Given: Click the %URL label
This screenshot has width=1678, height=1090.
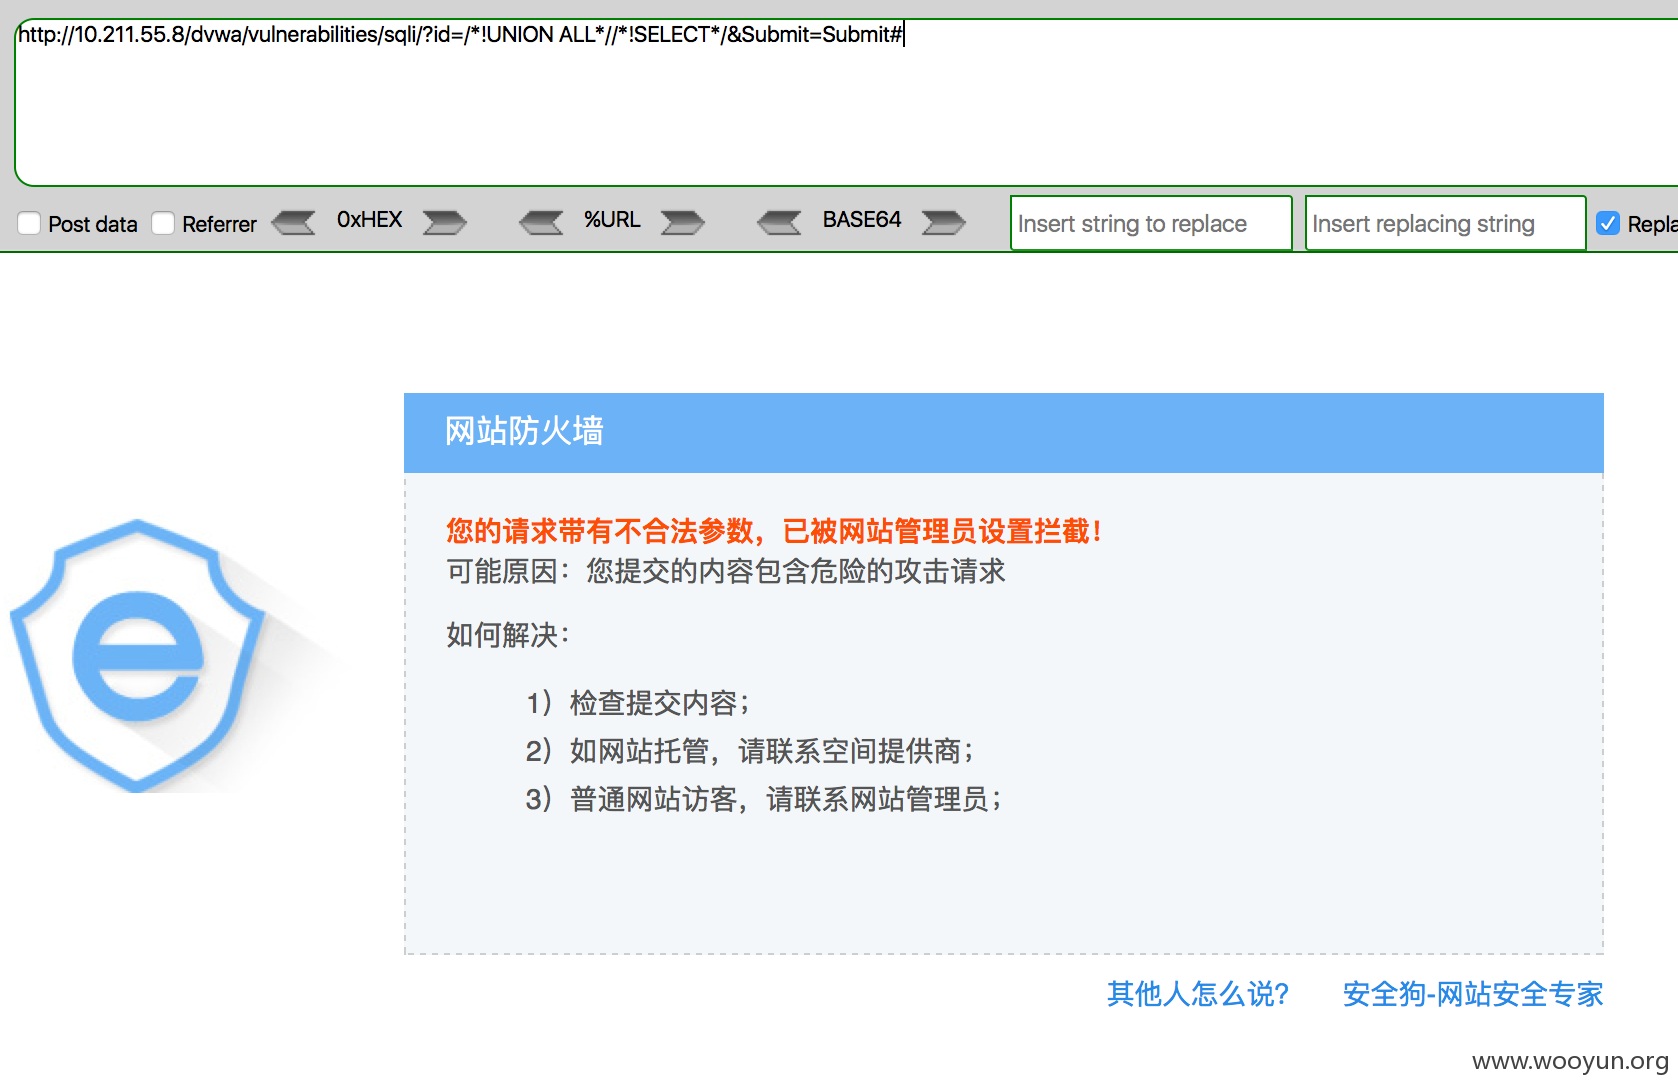Looking at the screenshot, I should tap(612, 220).
